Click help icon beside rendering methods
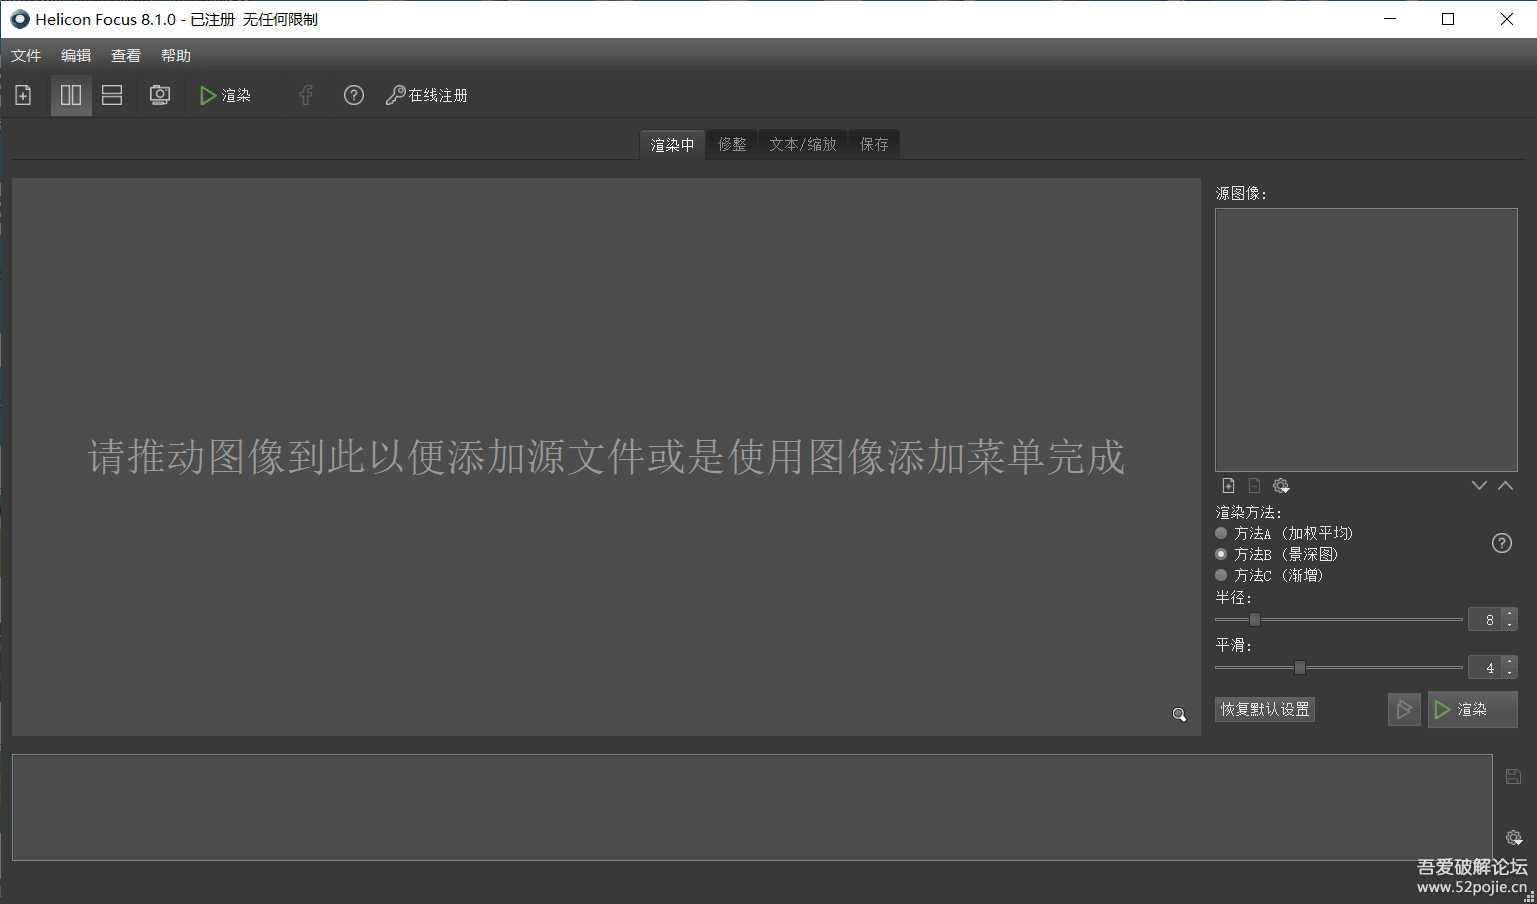Screen dimensions: 1537x904 (1501, 543)
